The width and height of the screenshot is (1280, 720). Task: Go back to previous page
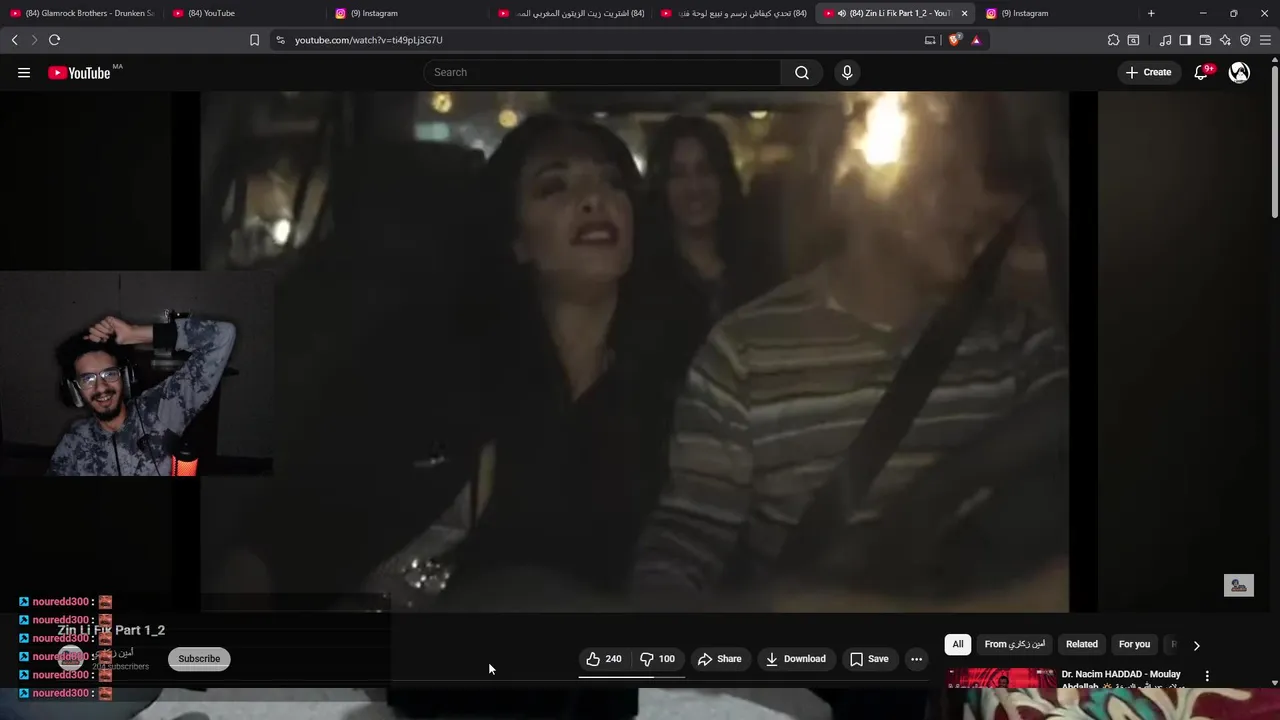[x=14, y=40]
